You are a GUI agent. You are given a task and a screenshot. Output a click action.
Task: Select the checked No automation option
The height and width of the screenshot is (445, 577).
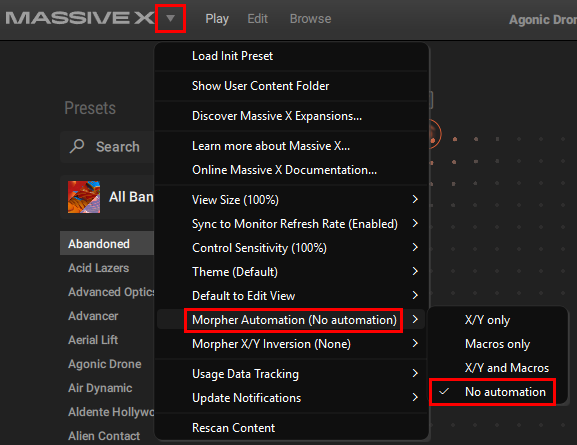pyautogui.click(x=497, y=392)
